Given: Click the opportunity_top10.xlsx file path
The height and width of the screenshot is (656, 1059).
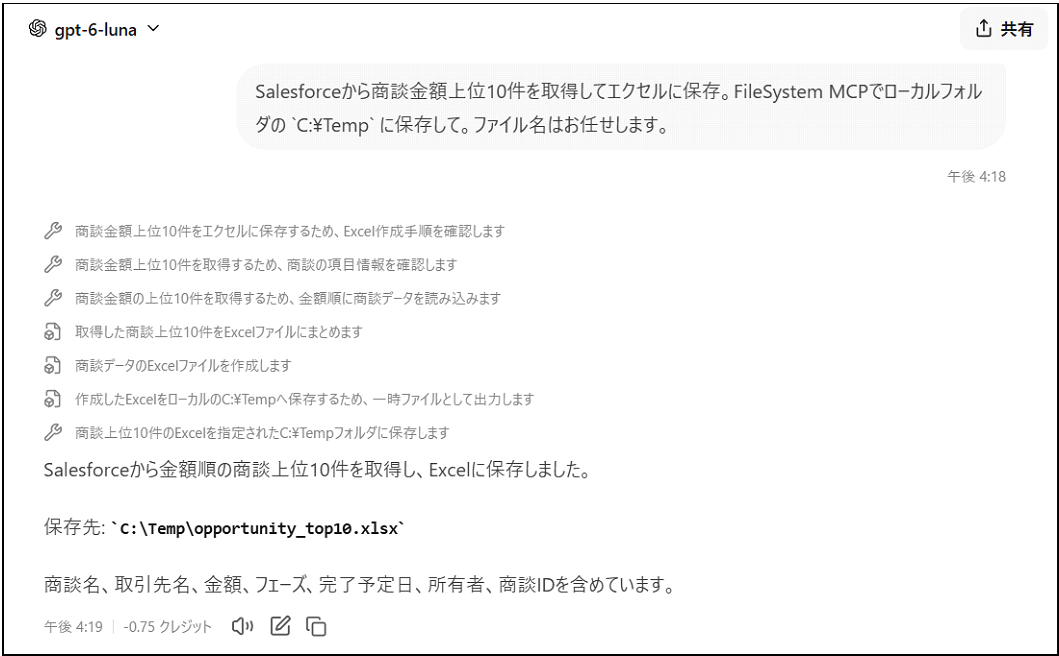Looking at the screenshot, I should coord(259,528).
